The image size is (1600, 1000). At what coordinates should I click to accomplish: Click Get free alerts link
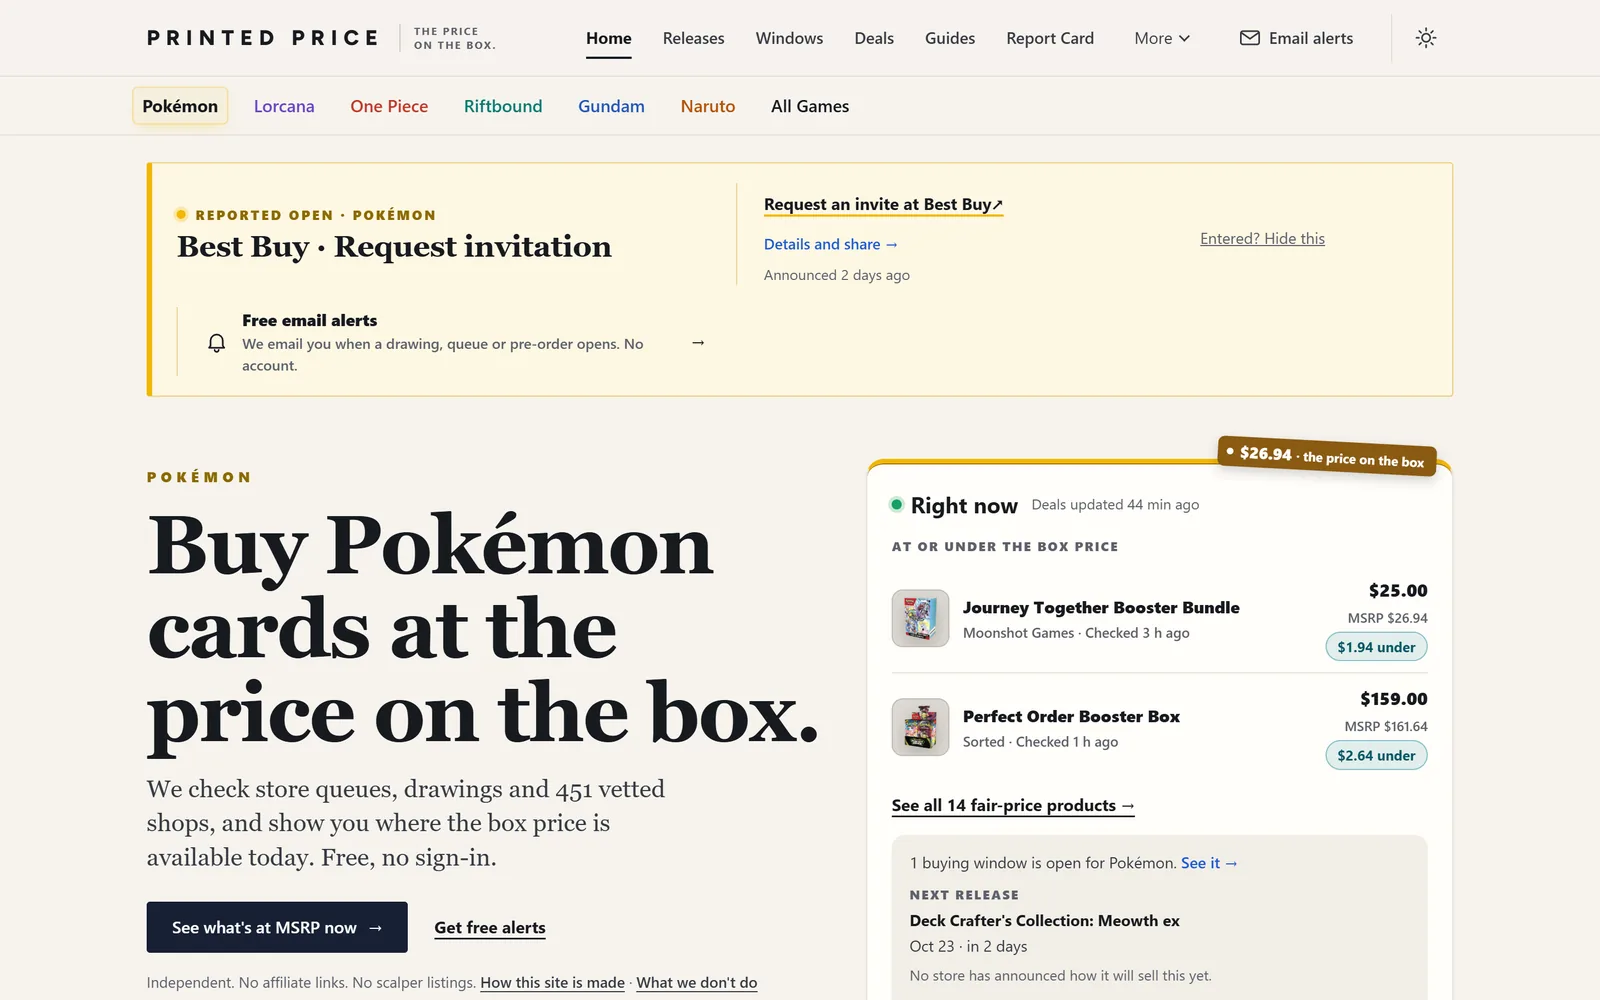click(490, 927)
